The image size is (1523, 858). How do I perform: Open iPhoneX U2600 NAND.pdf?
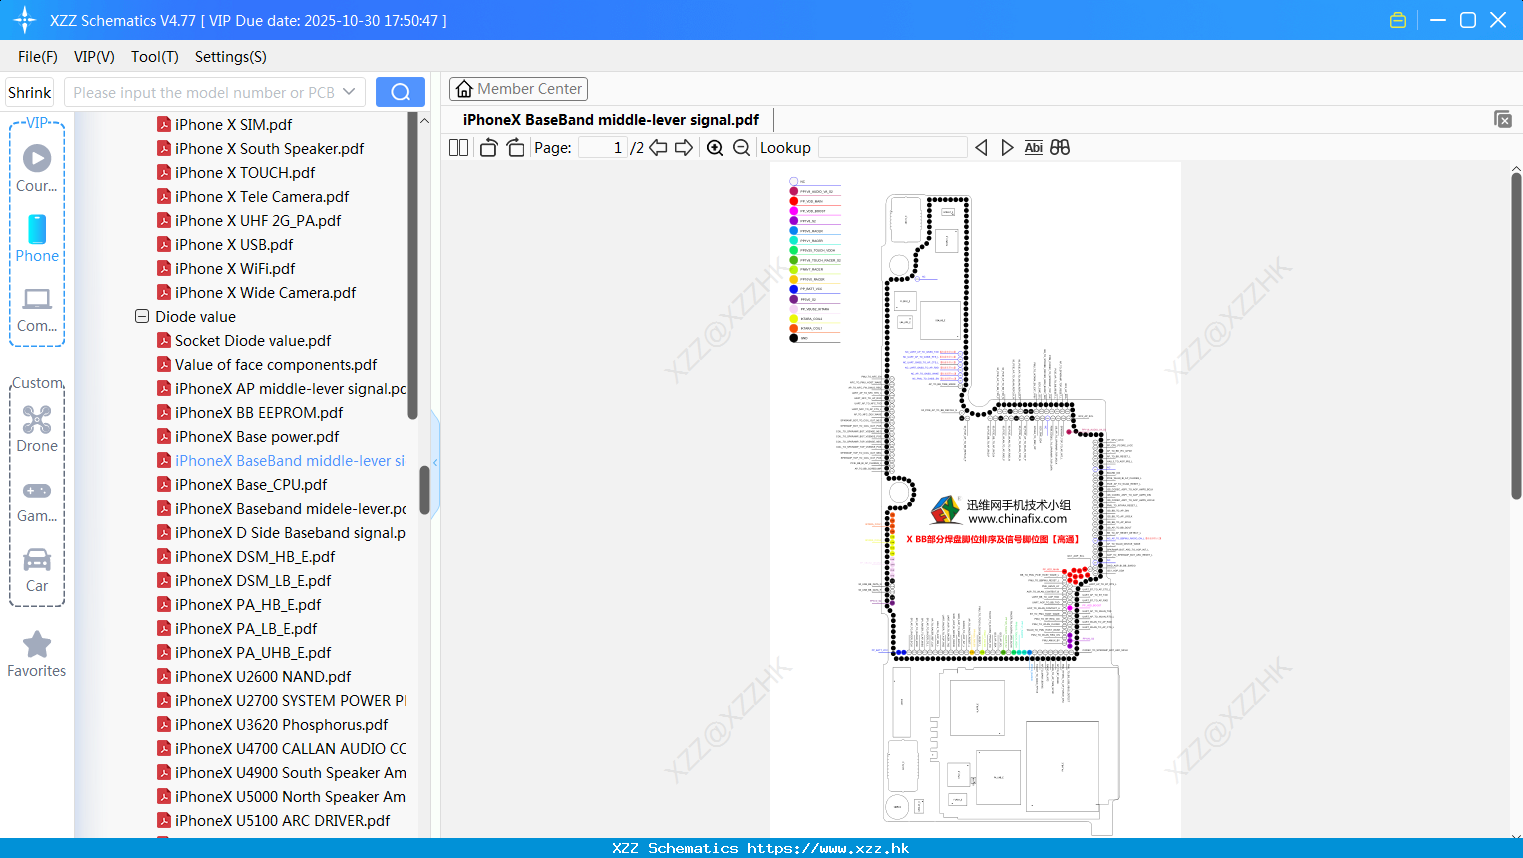tap(254, 676)
